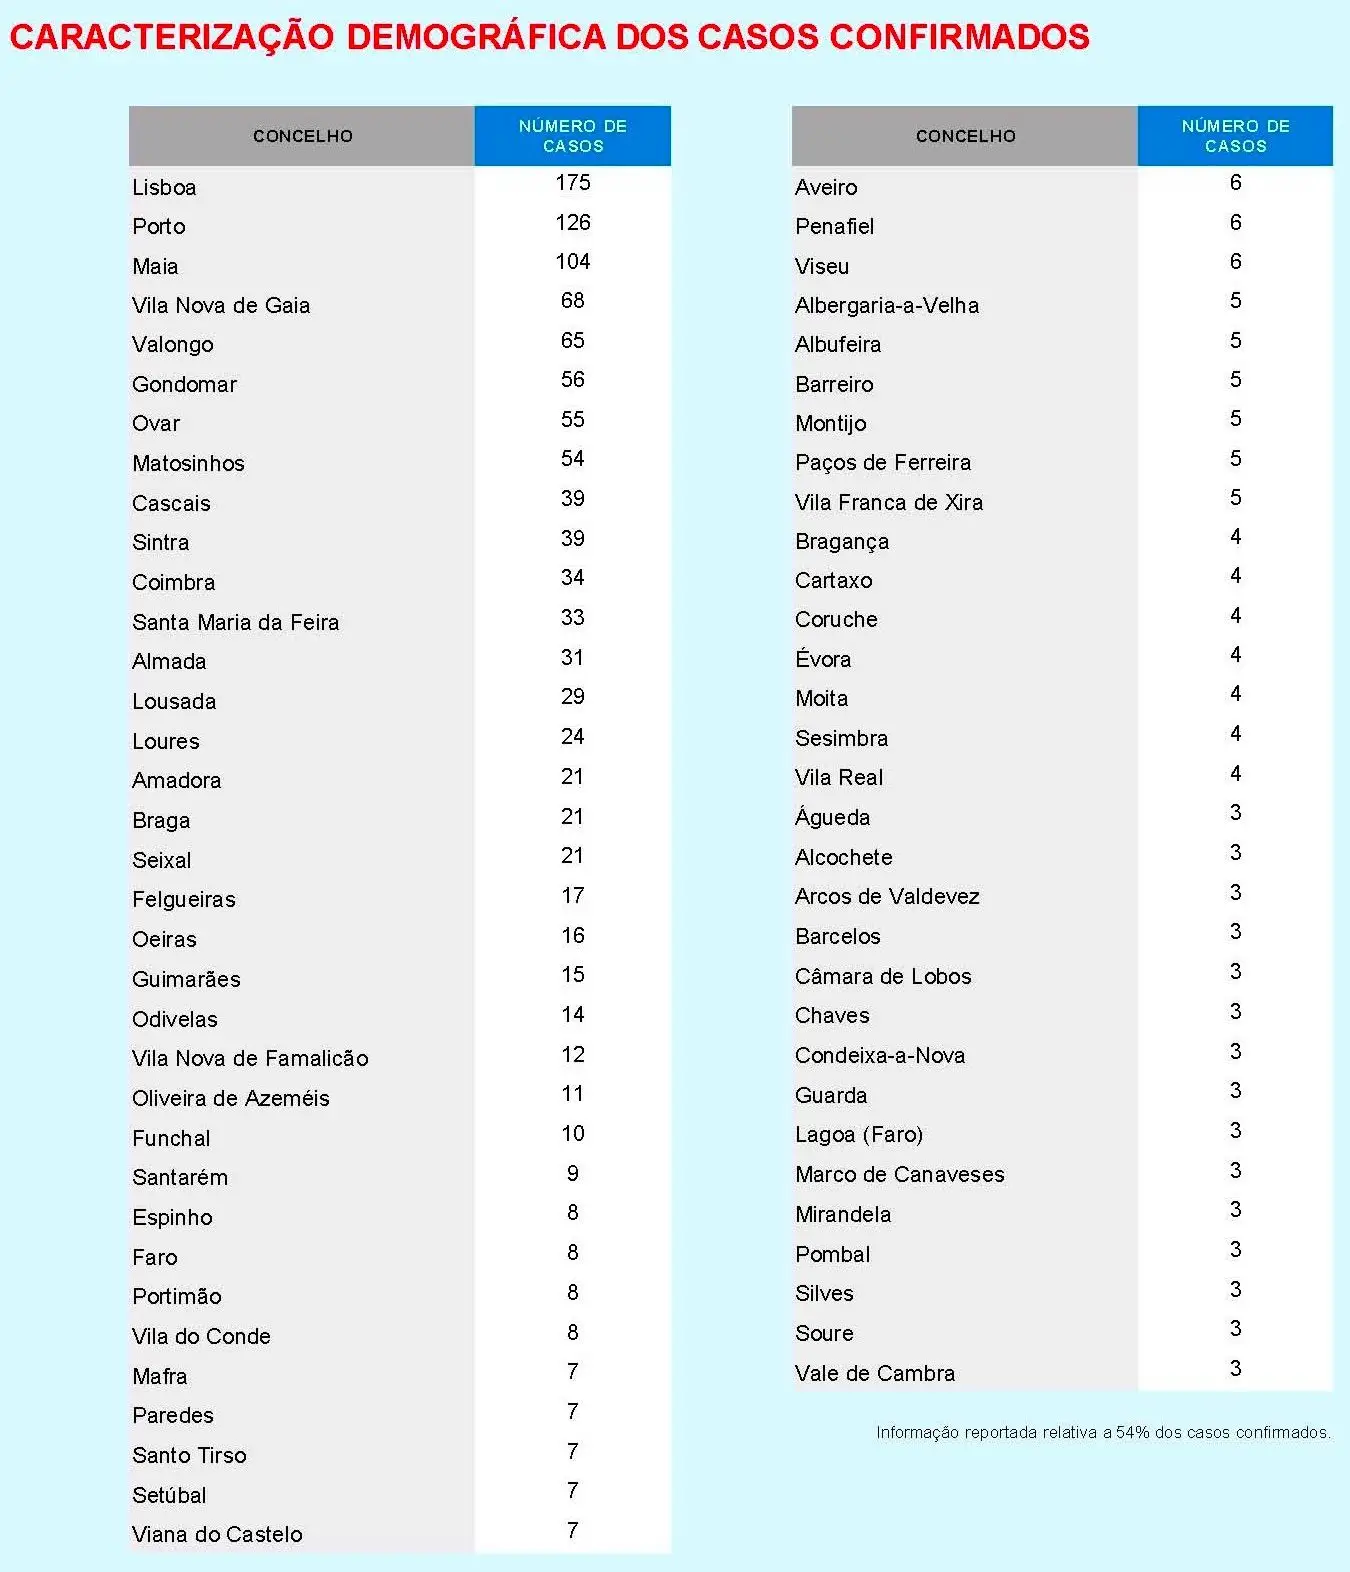The height and width of the screenshot is (1572, 1350).
Task: Select the Vila Franca de Xira row
Action: (889, 502)
